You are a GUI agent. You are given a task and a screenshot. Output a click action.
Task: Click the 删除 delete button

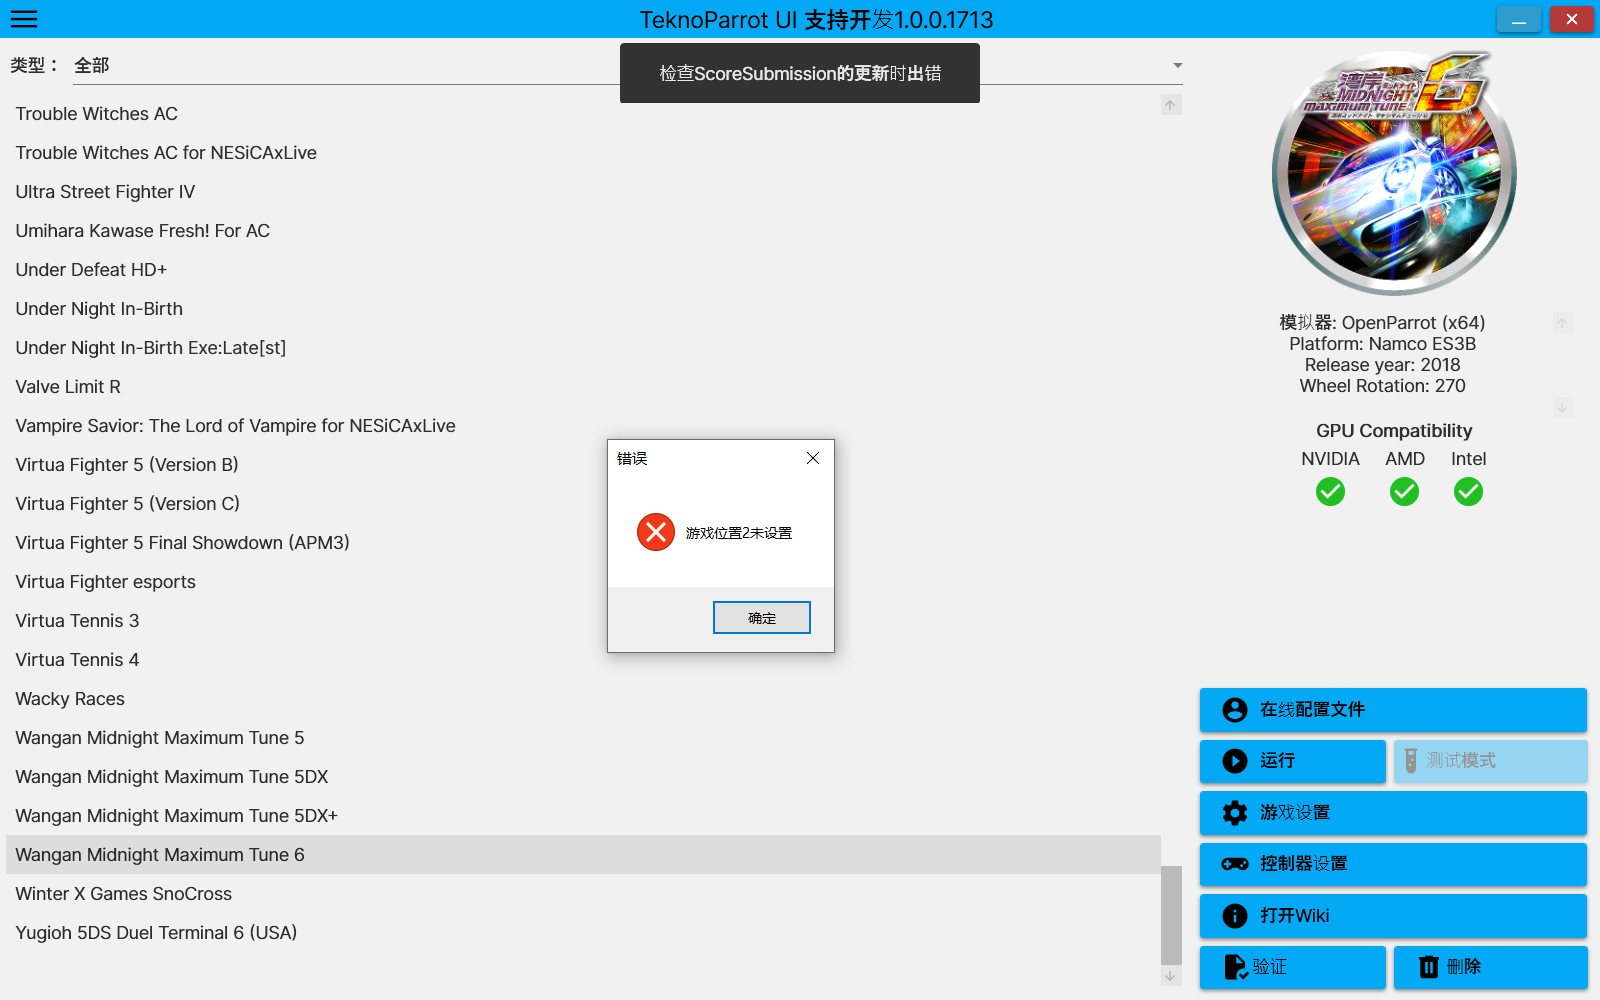click(1490, 967)
